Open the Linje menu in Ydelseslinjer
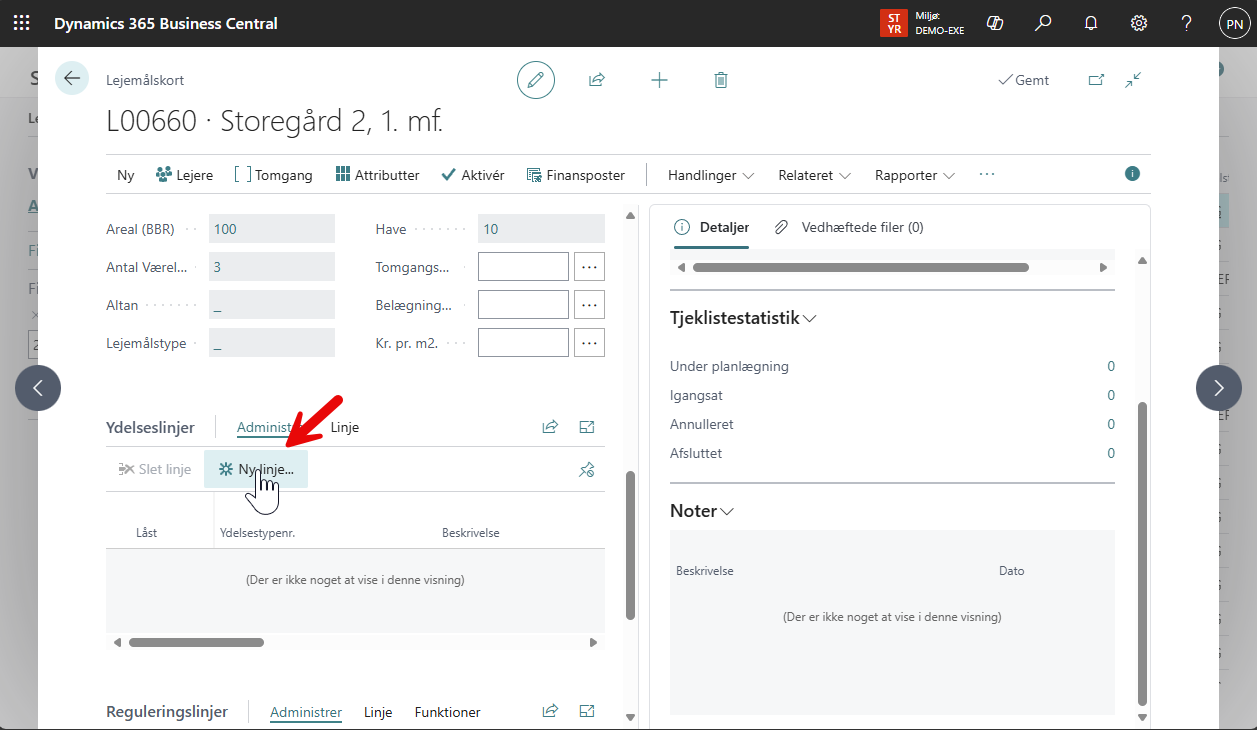Image resolution: width=1257 pixels, height=730 pixels. (345, 427)
